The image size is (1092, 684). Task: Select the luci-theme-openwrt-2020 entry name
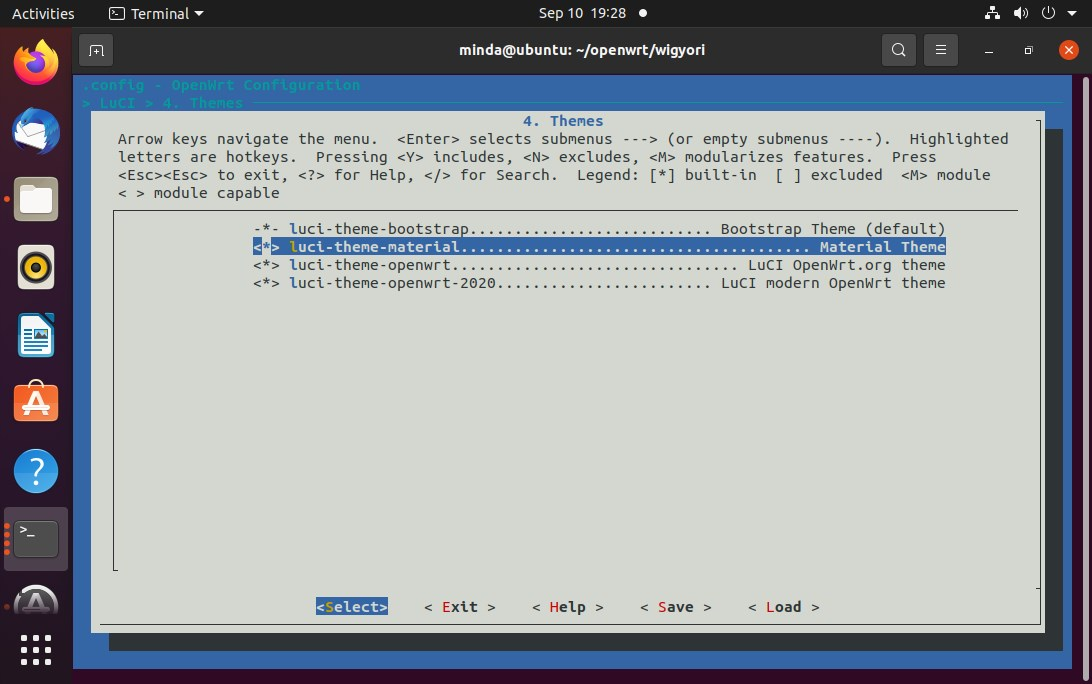point(392,283)
